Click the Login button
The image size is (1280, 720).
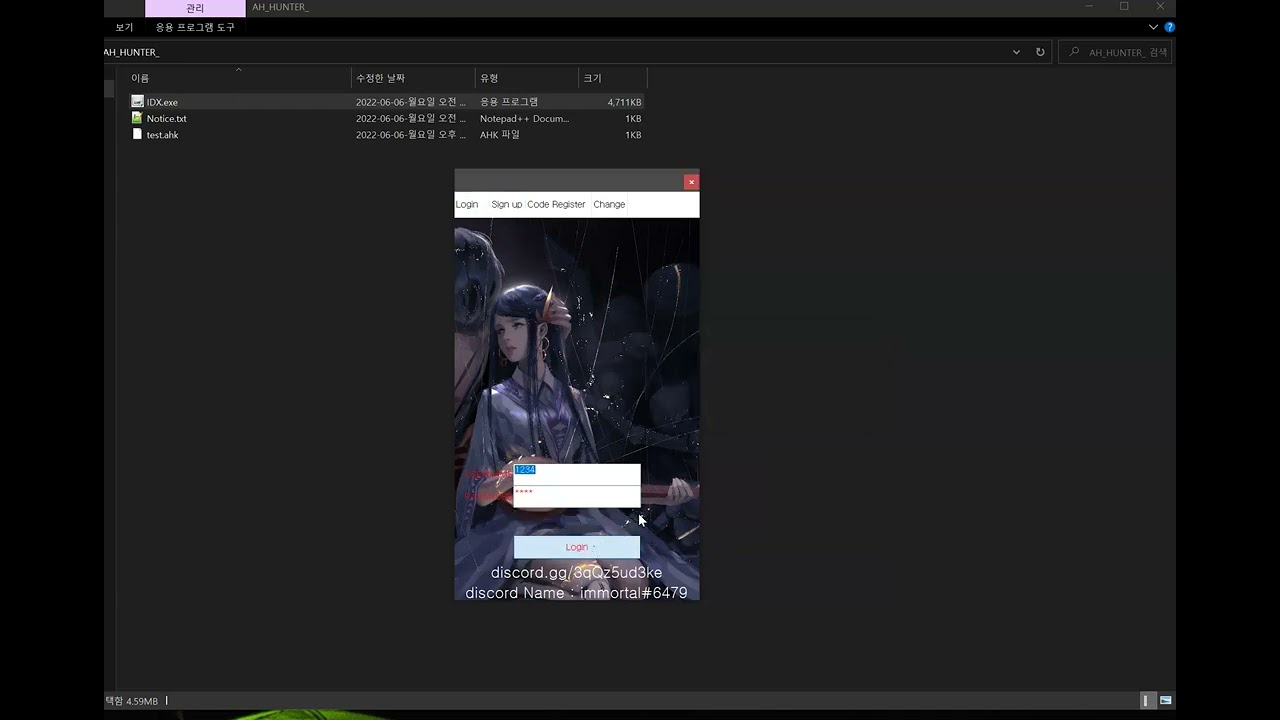point(577,547)
